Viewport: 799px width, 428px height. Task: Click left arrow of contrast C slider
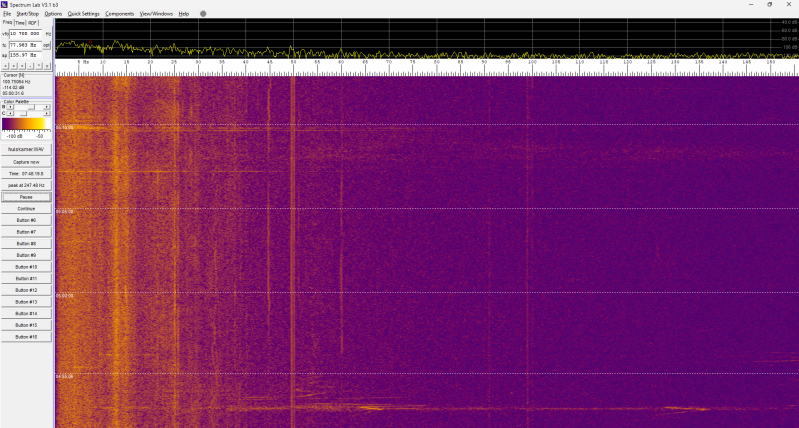pos(10,114)
